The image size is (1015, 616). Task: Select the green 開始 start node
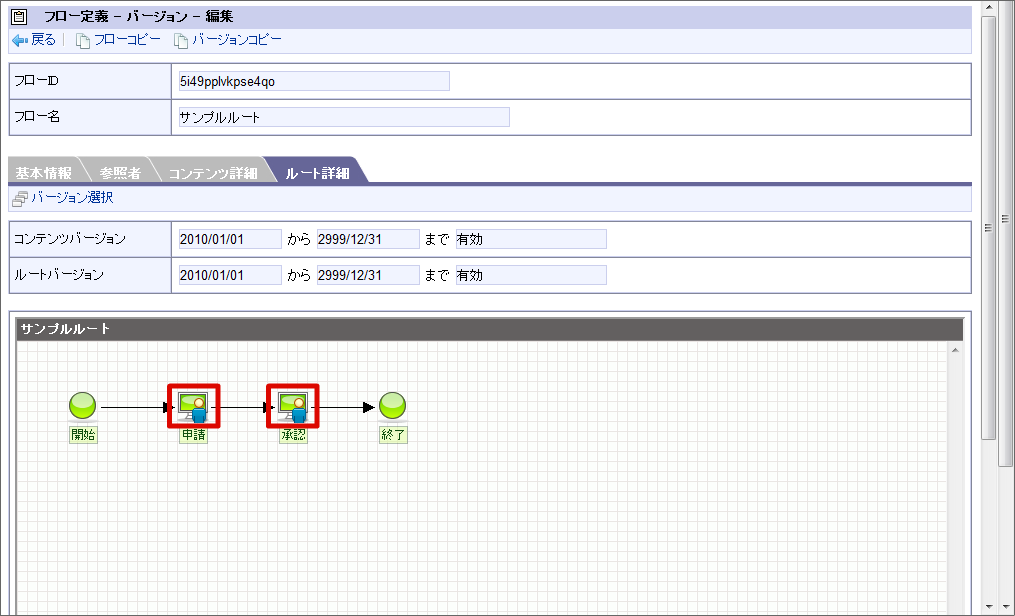click(x=83, y=406)
